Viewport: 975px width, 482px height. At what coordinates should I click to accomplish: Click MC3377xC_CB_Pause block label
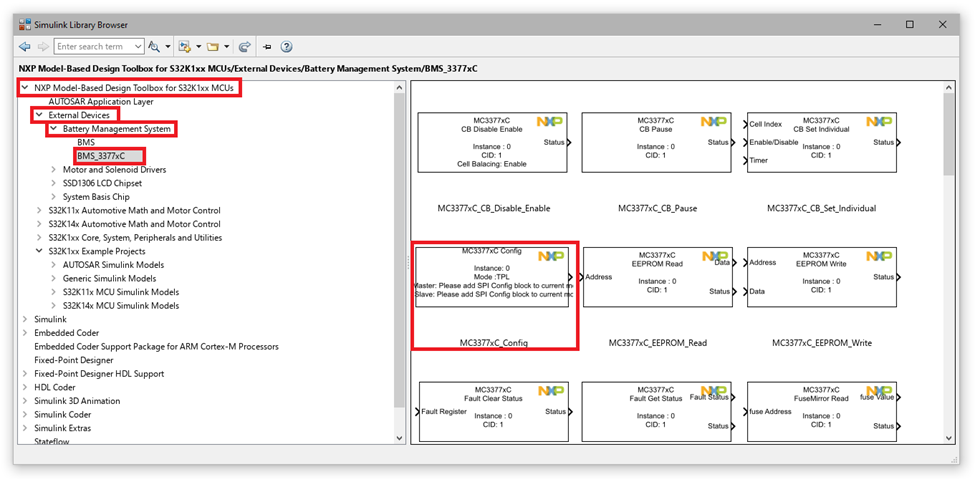[657, 208]
